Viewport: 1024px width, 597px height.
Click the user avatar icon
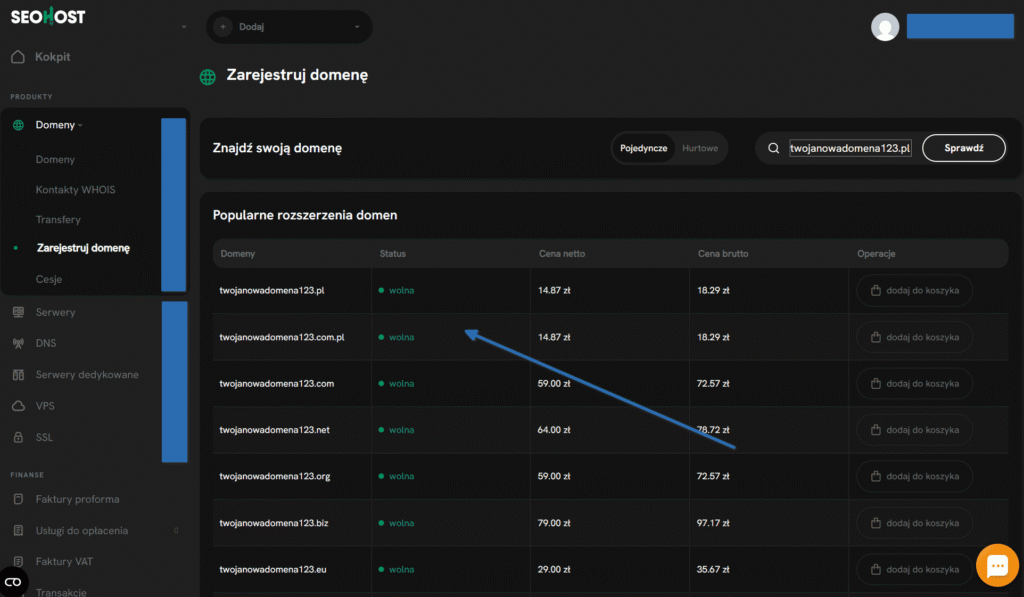tap(885, 27)
